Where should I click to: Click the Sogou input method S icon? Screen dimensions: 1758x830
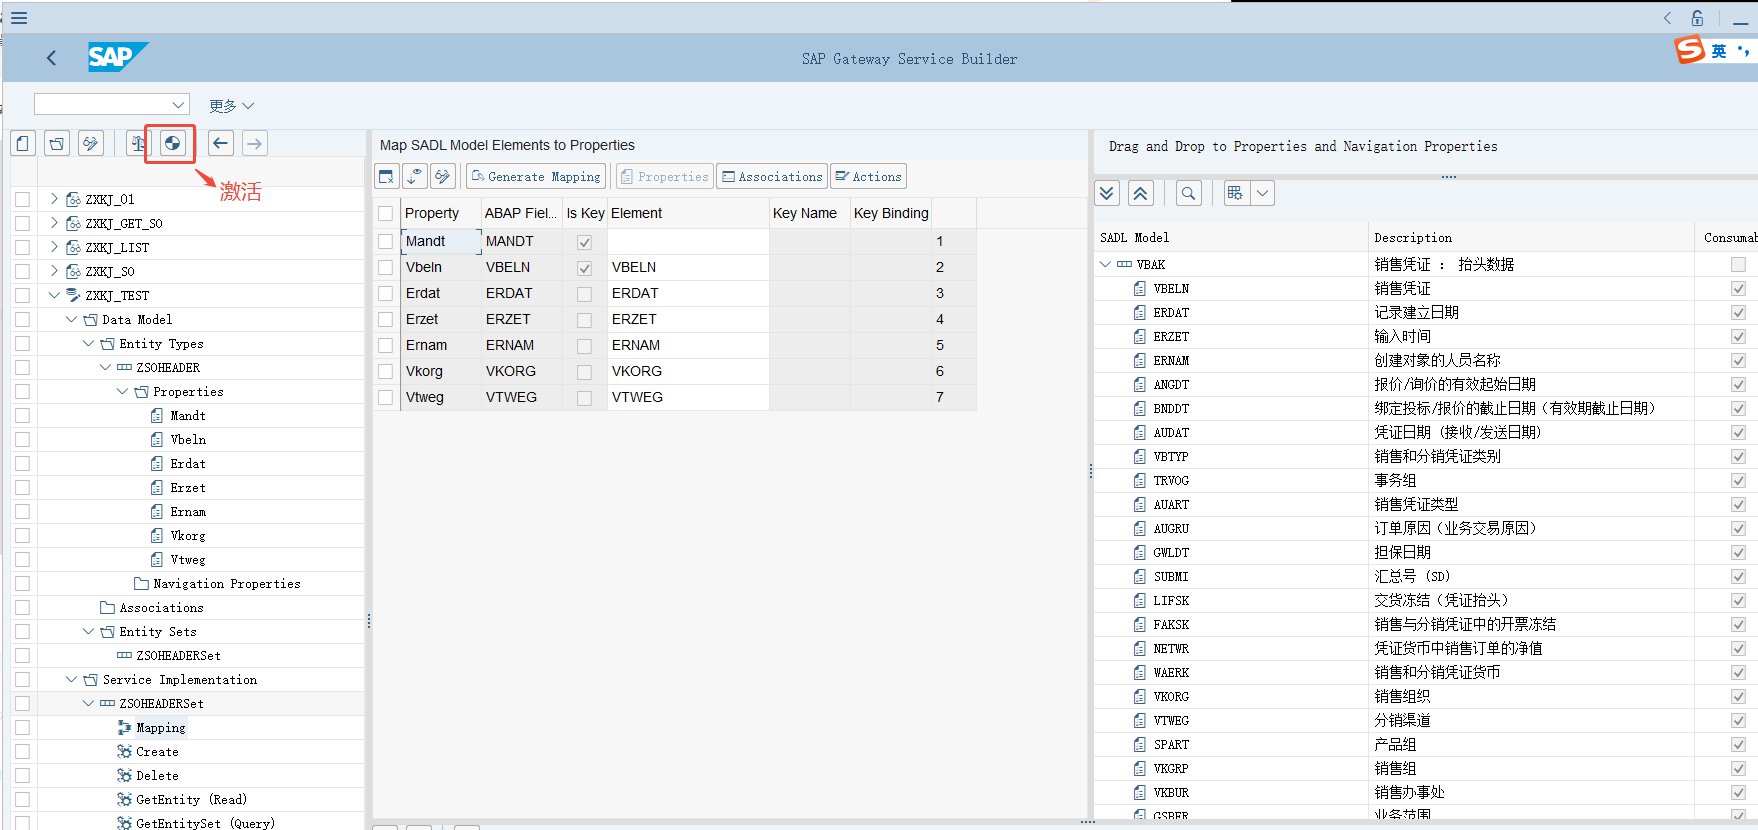tap(1690, 50)
